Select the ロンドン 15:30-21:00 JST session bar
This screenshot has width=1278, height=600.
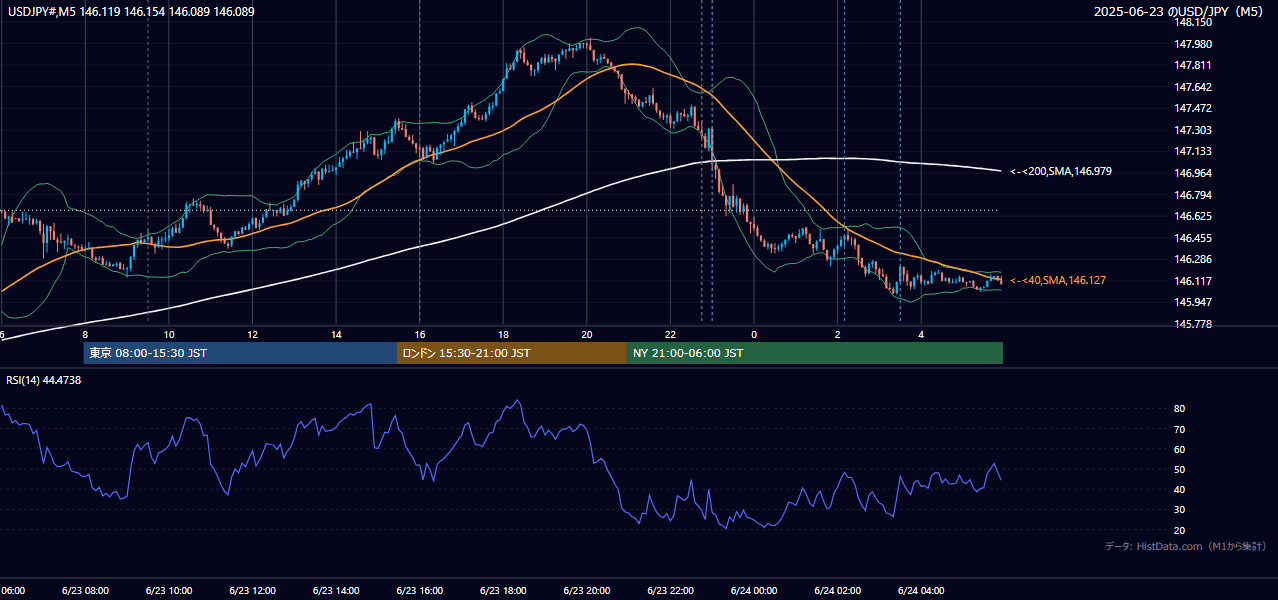[x=512, y=353]
